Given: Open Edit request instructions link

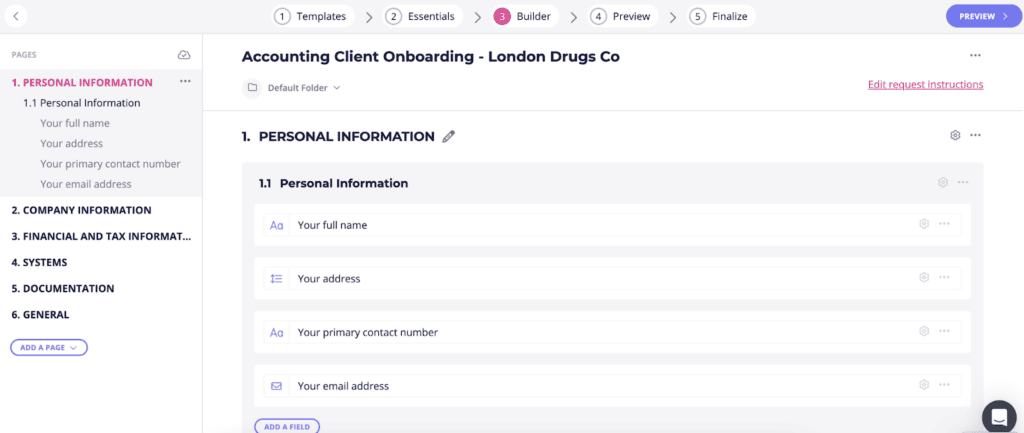Looking at the screenshot, I should click(925, 84).
